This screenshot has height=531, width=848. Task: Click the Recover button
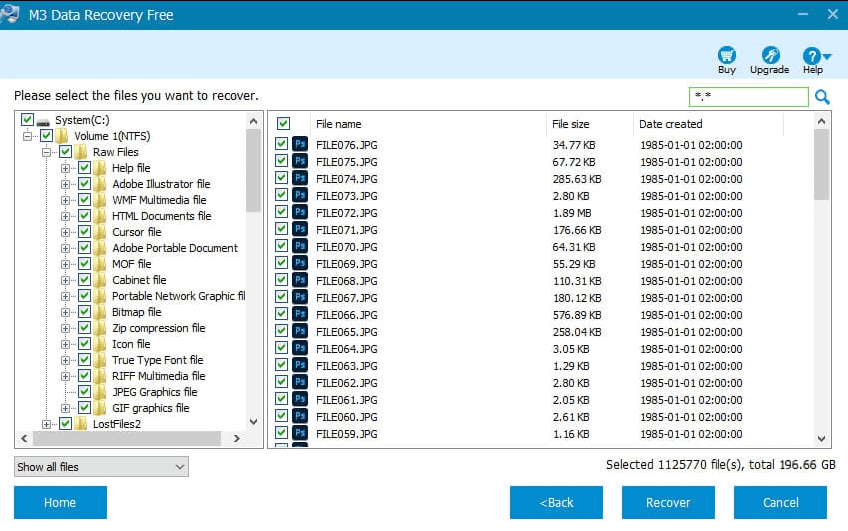pos(667,503)
